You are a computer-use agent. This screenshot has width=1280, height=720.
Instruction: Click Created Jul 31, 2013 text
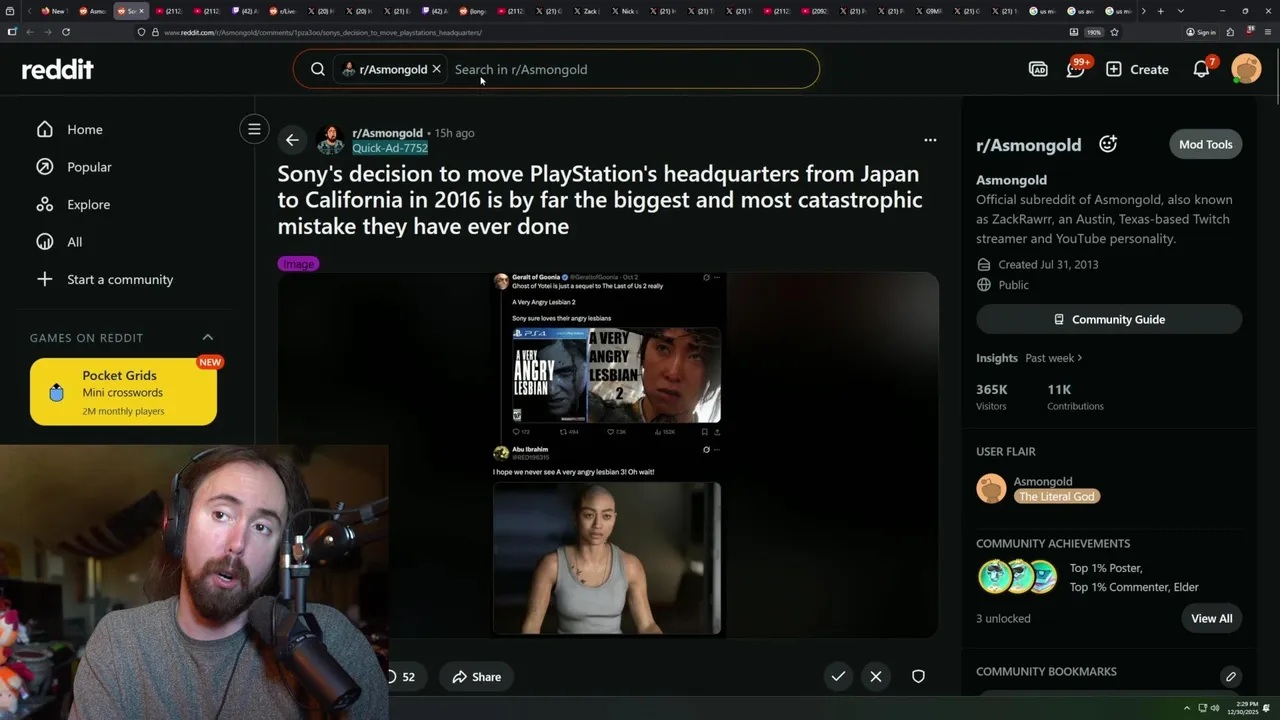coord(1048,265)
